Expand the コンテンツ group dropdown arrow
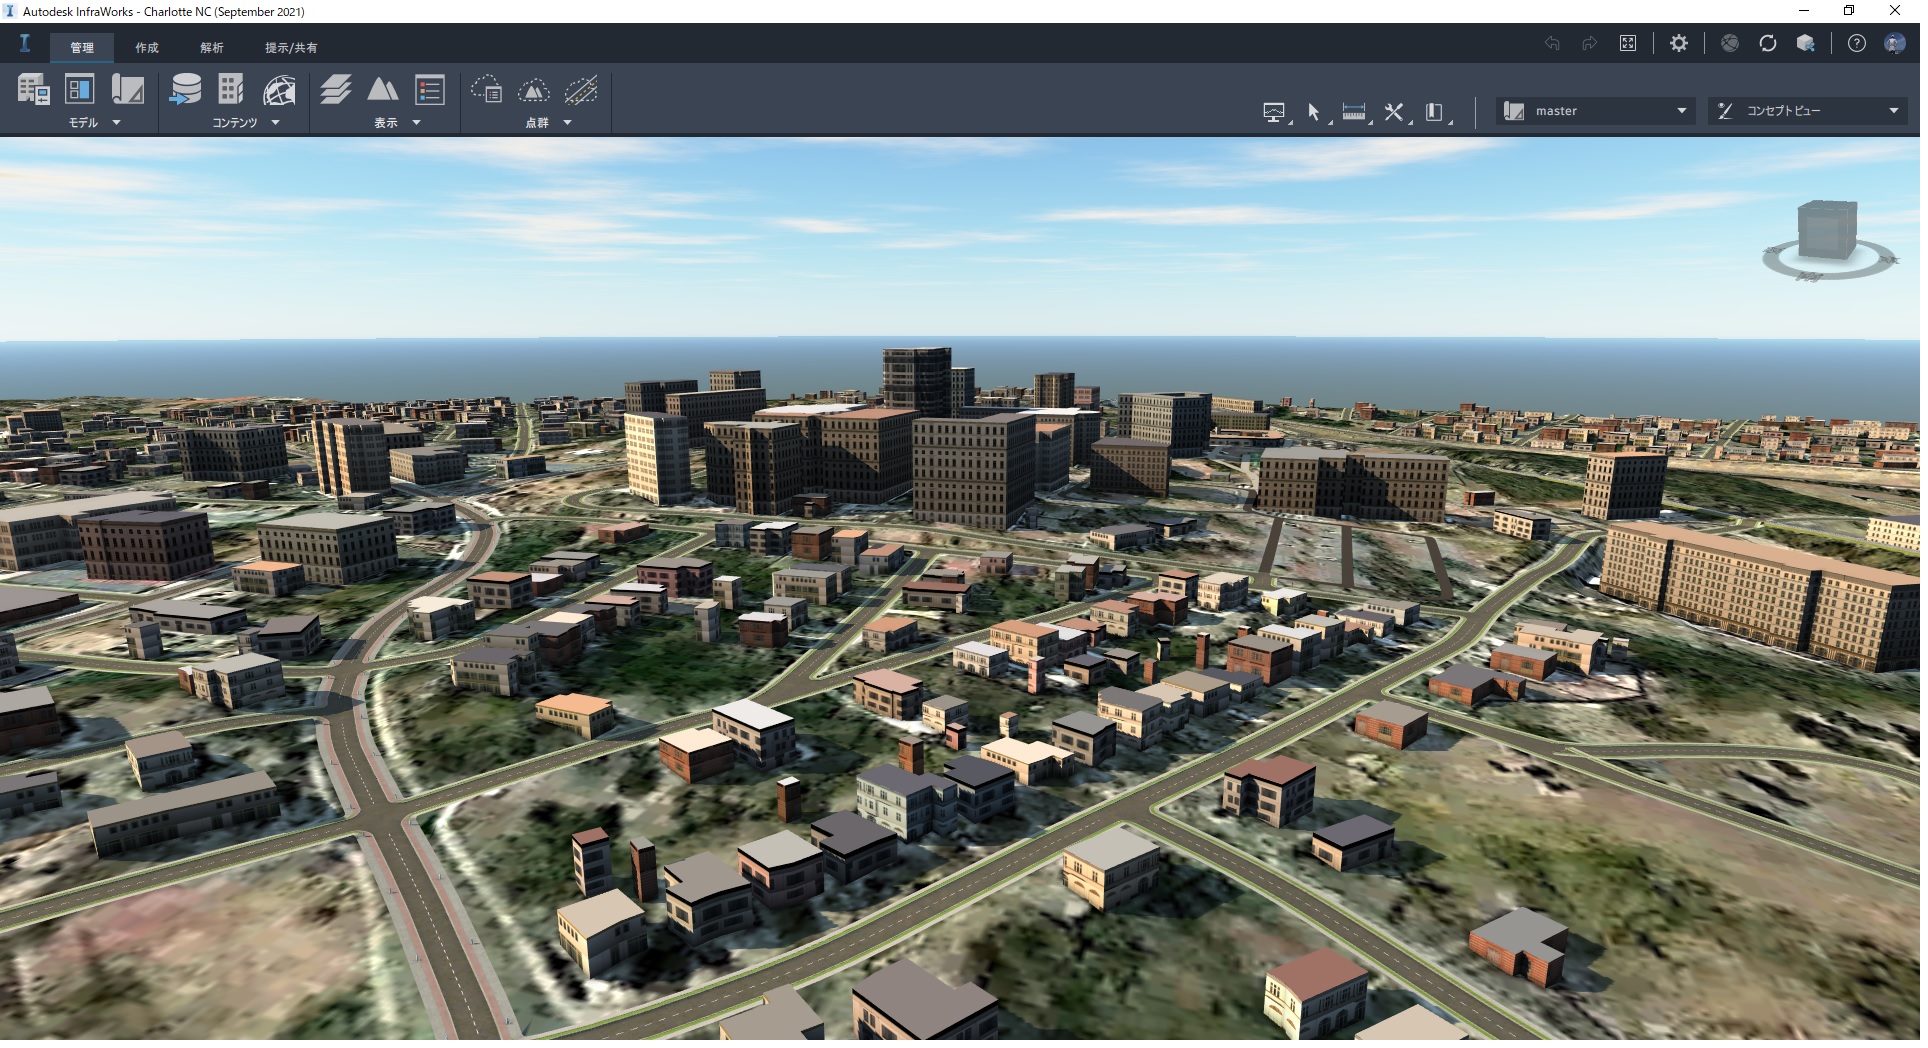1928x1048 pixels. [275, 122]
